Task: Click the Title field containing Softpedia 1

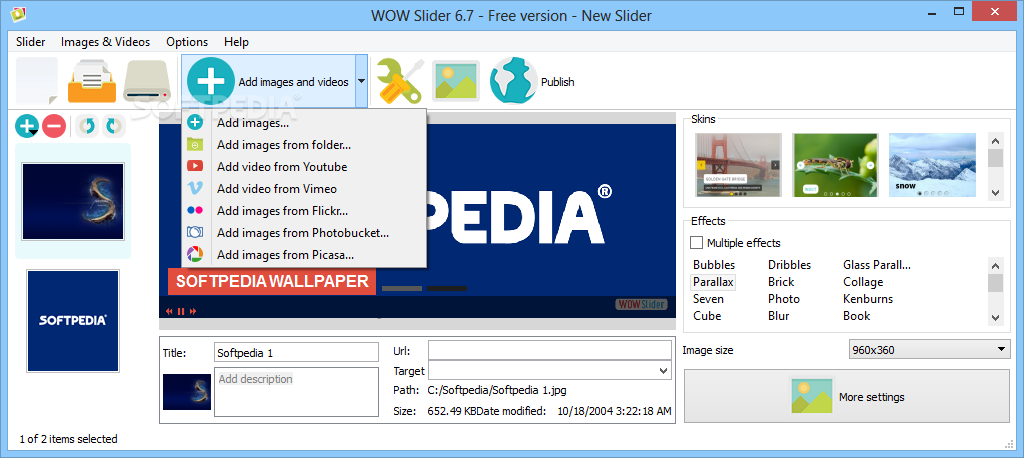Action: pyautogui.click(x=296, y=352)
